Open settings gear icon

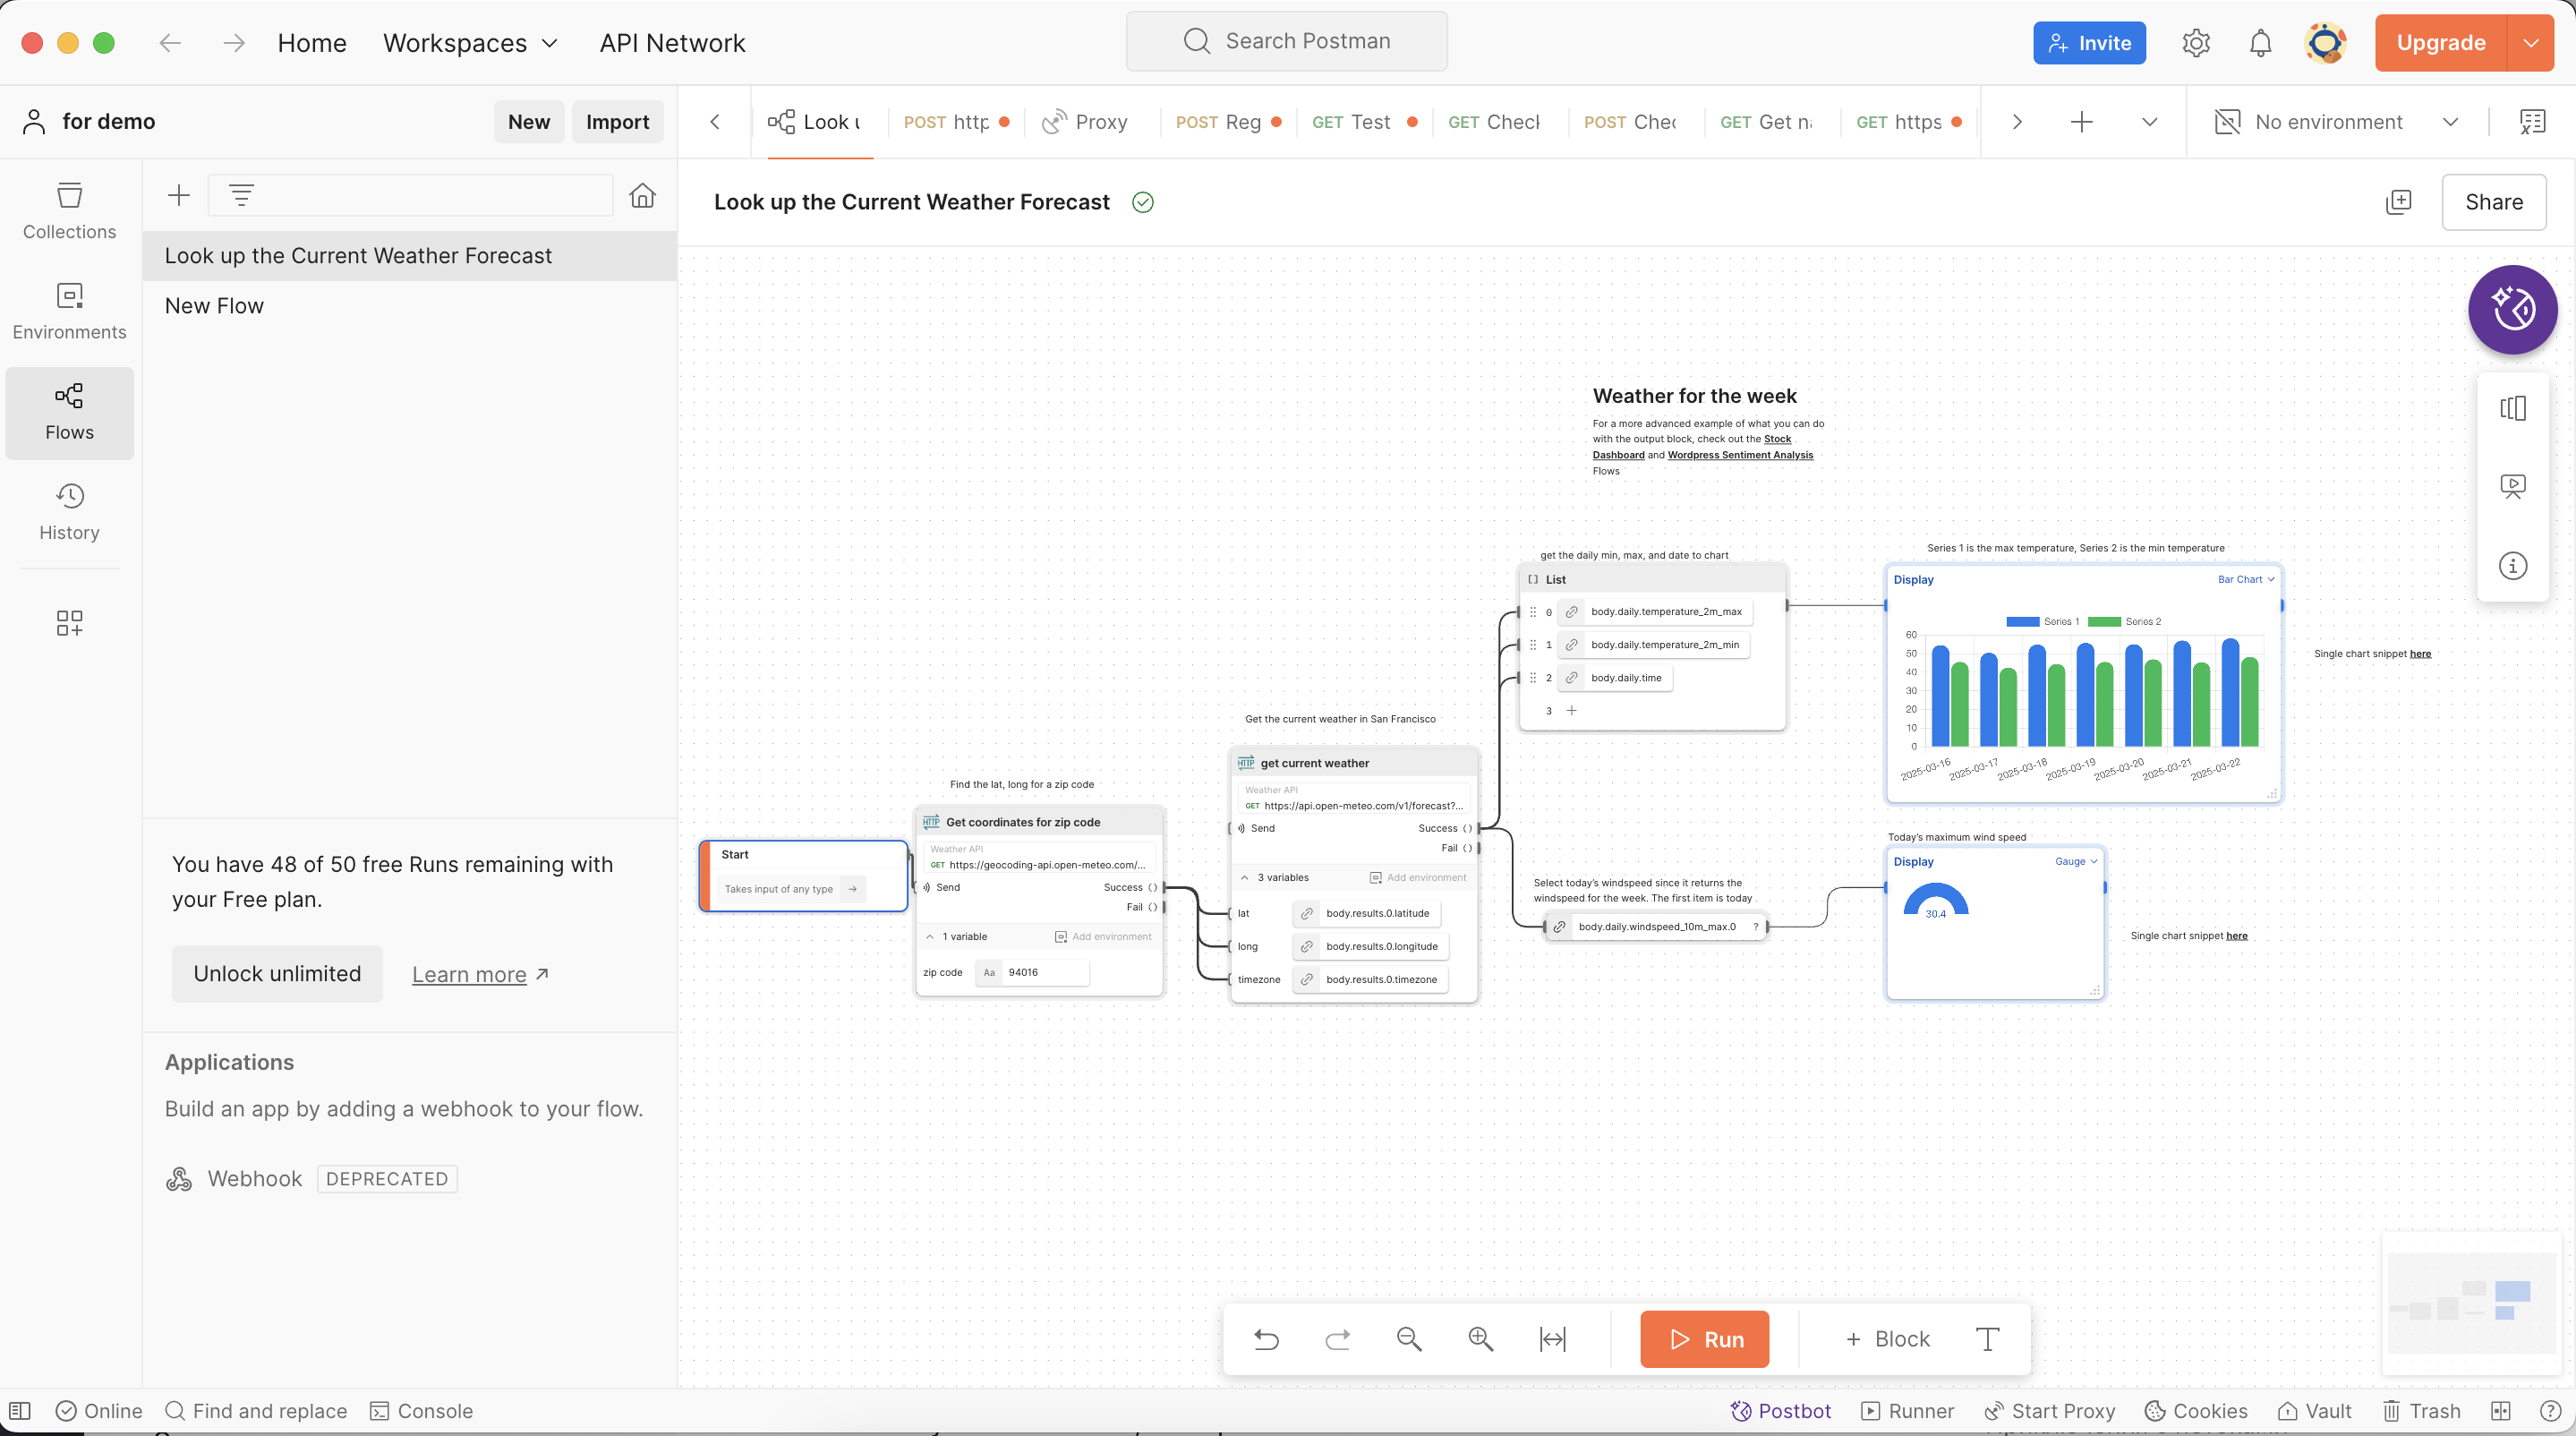(2195, 43)
